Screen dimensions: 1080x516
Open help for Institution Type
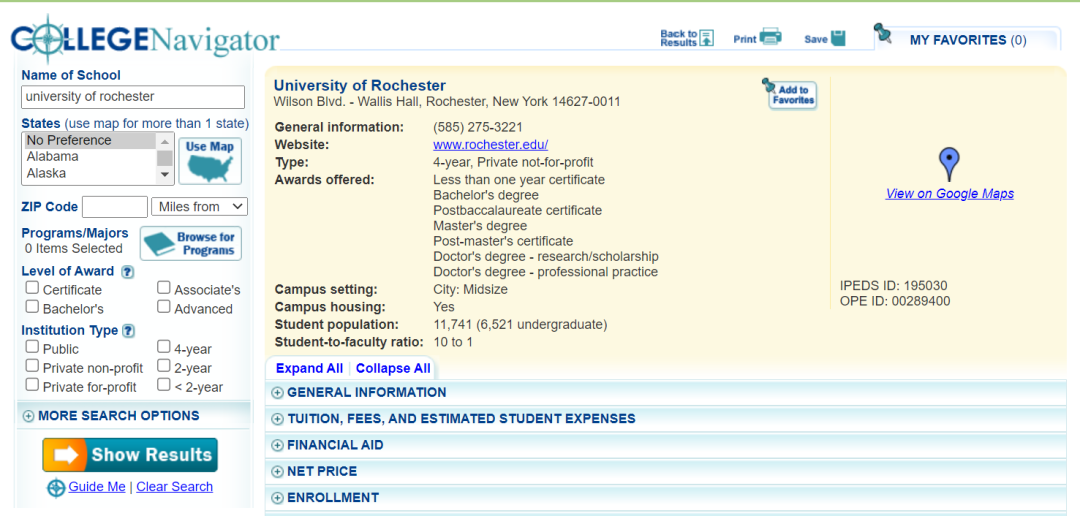(x=128, y=331)
